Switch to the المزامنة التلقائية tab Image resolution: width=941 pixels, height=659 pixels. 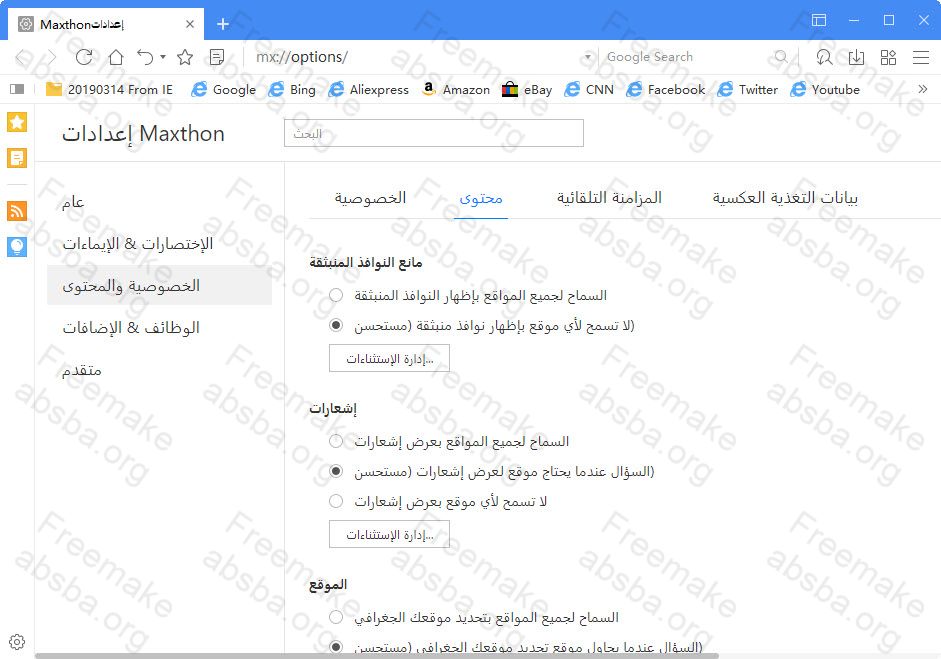tap(609, 198)
